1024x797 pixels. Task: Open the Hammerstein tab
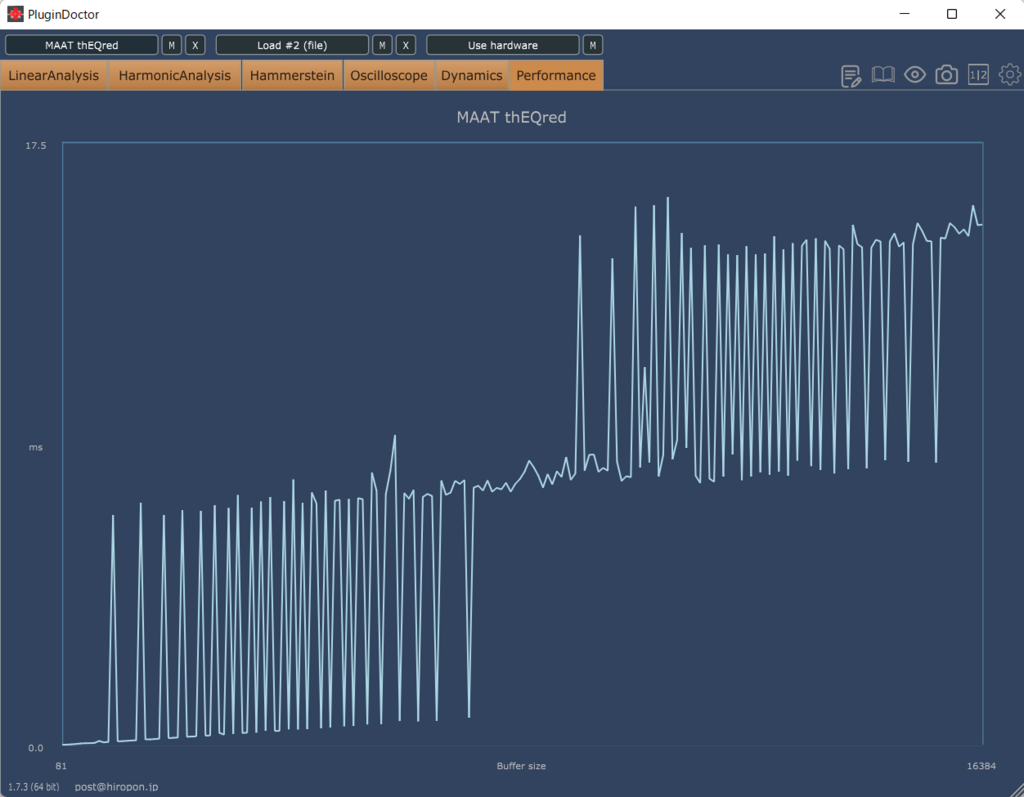tap(292, 75)
